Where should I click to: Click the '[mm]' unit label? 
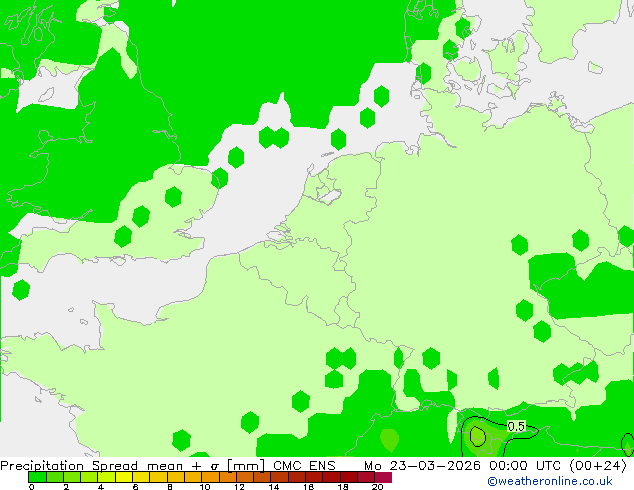click(x=246, y=466)
